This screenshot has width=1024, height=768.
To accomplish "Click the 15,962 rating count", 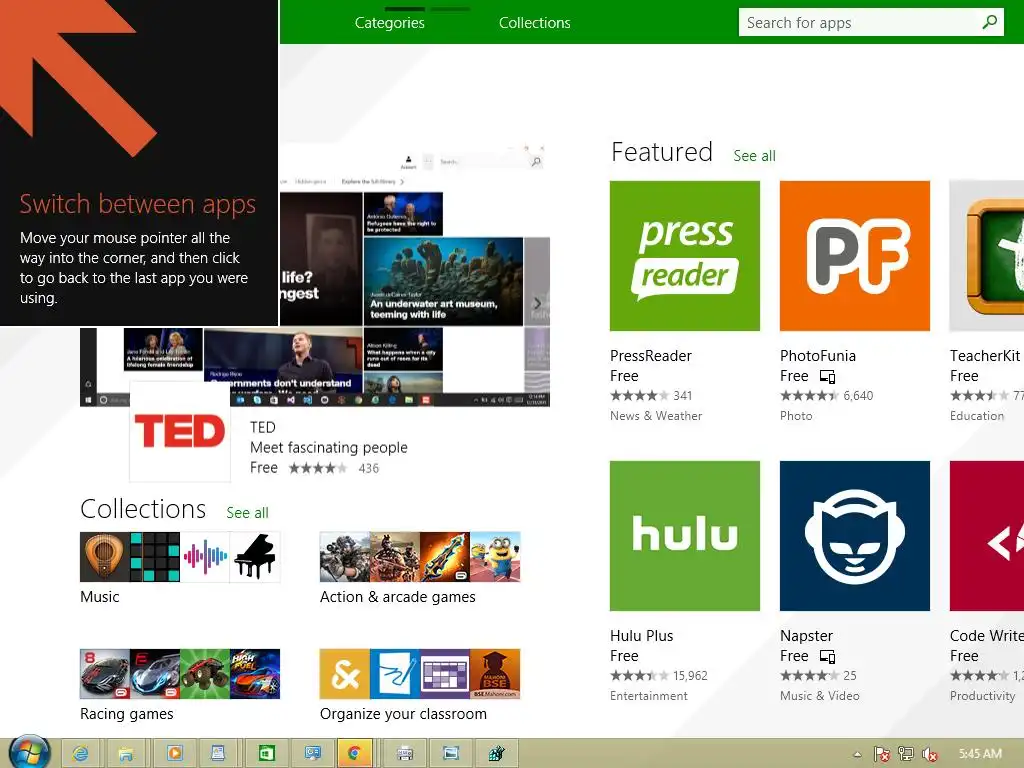I will click(690, 676).
